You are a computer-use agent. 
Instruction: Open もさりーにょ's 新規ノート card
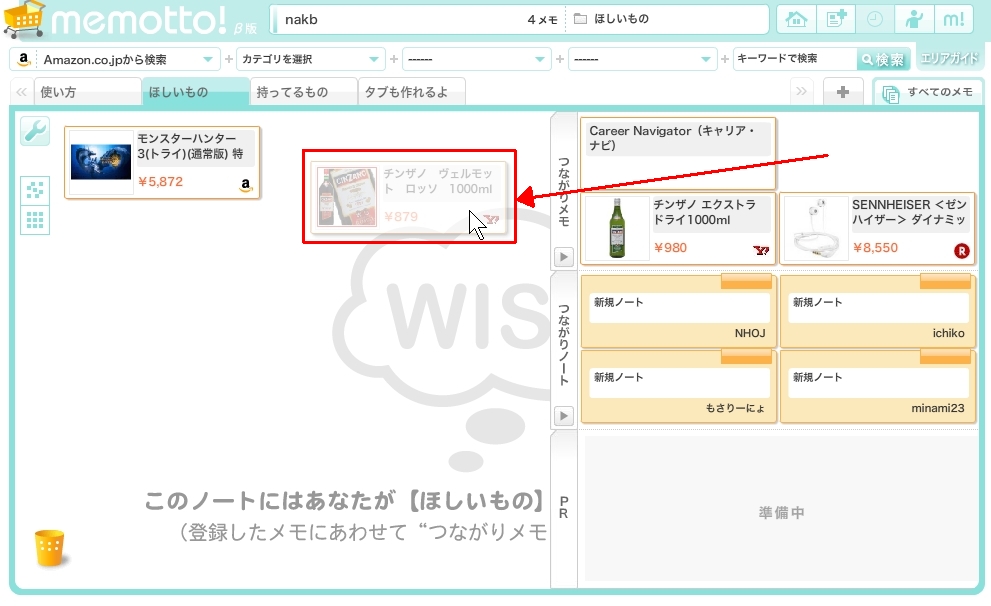coord(678,385)
